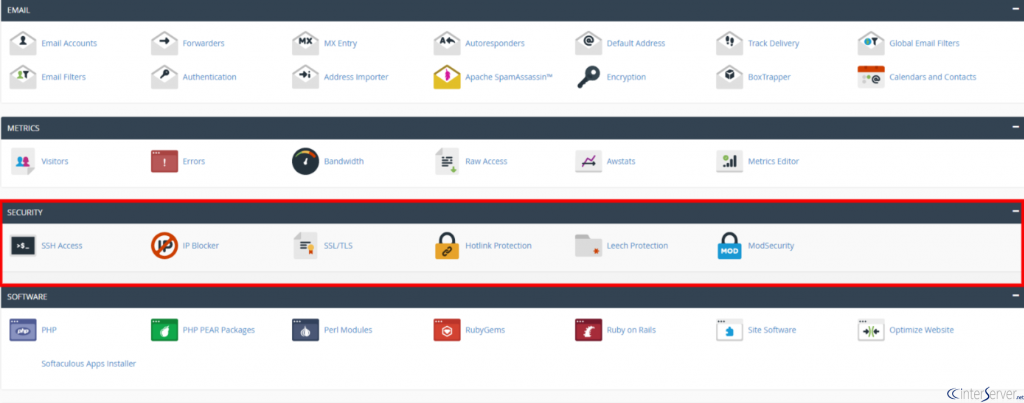
Task: Click the BoxTrapper icon
Action: tap(729, 76)
